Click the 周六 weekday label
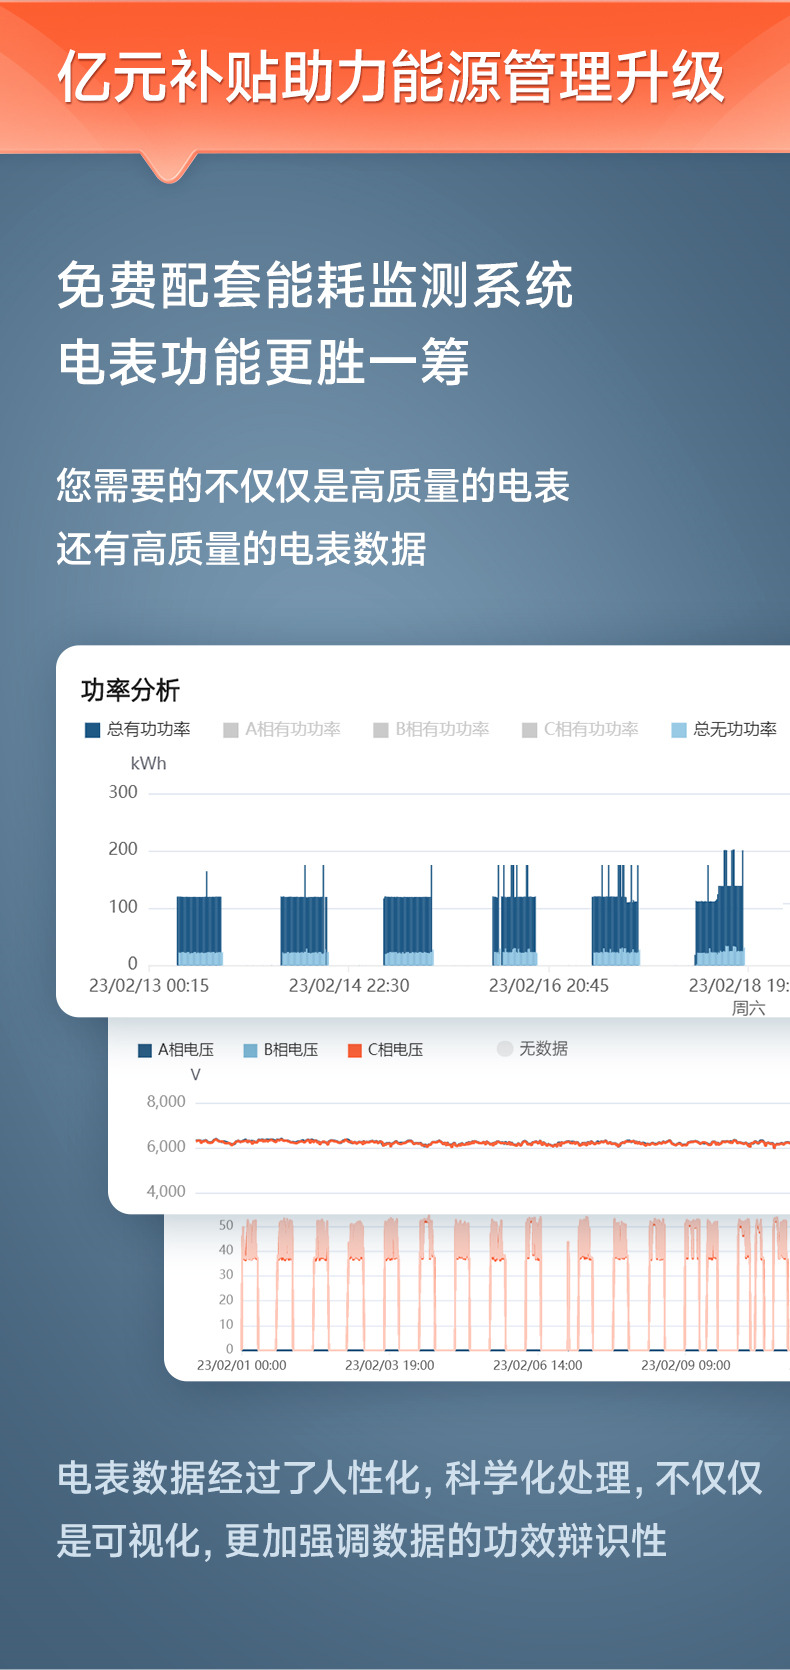Screen dimensions: 790x1670 (749, 1008)
